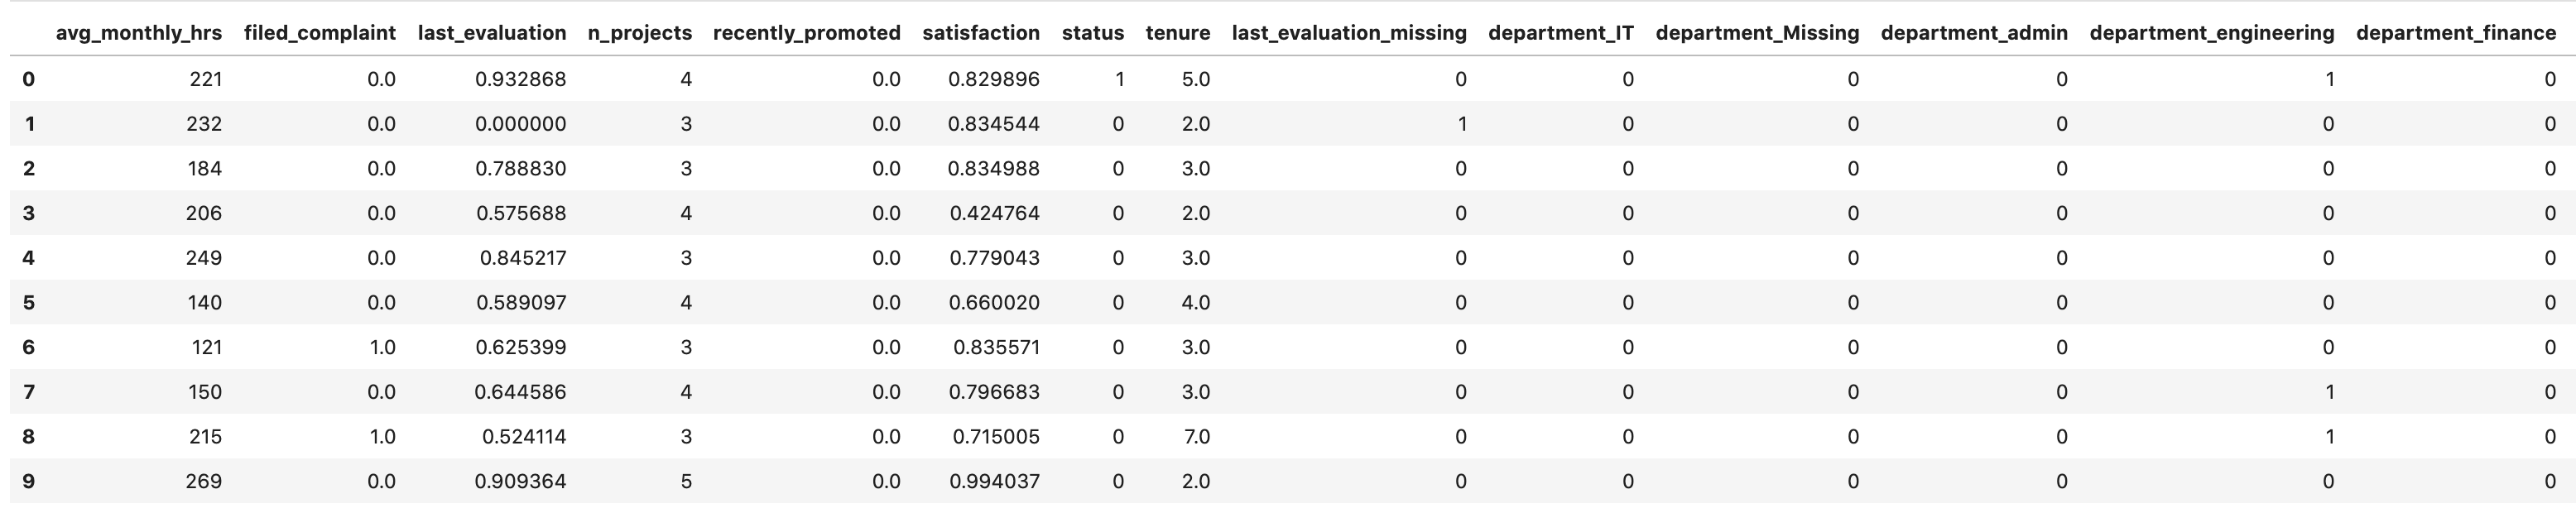Select the satisfaction column header
The width and height of the screenshot is (2576, 513).
[980, 33]
